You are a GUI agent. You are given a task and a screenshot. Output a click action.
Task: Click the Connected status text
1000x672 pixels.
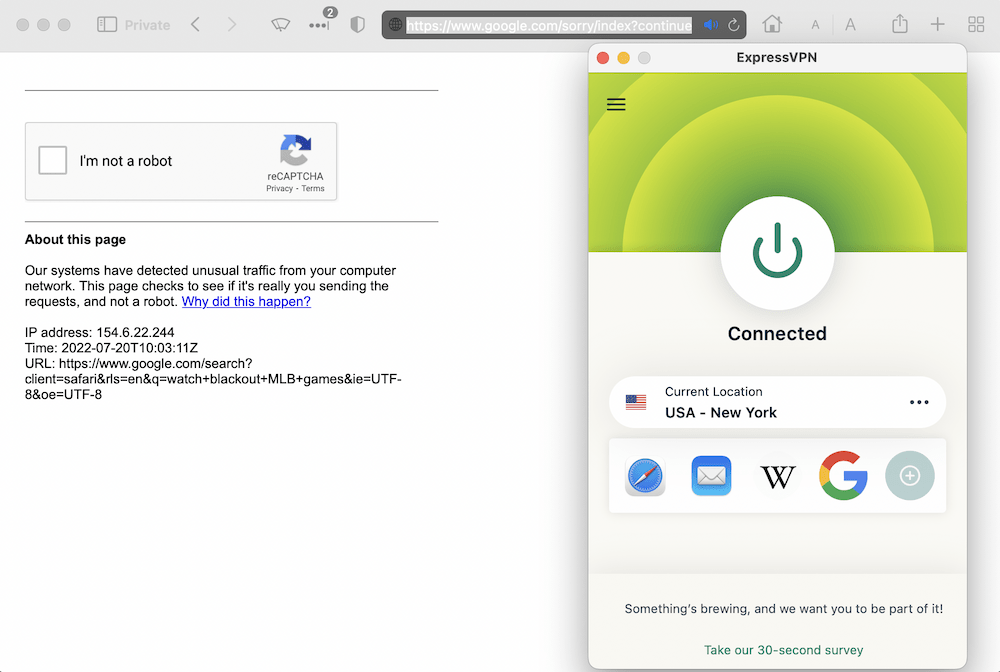point(777,333)
